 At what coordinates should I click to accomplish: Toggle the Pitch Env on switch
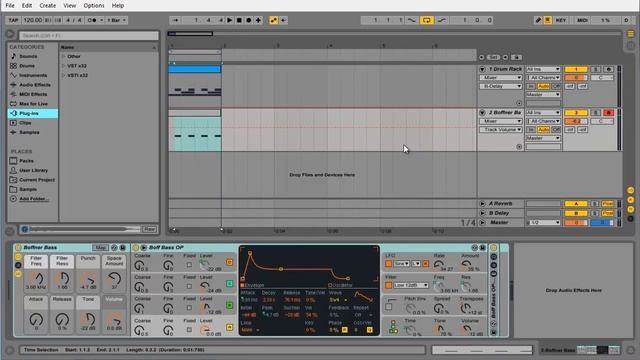[x=389, y=307]
